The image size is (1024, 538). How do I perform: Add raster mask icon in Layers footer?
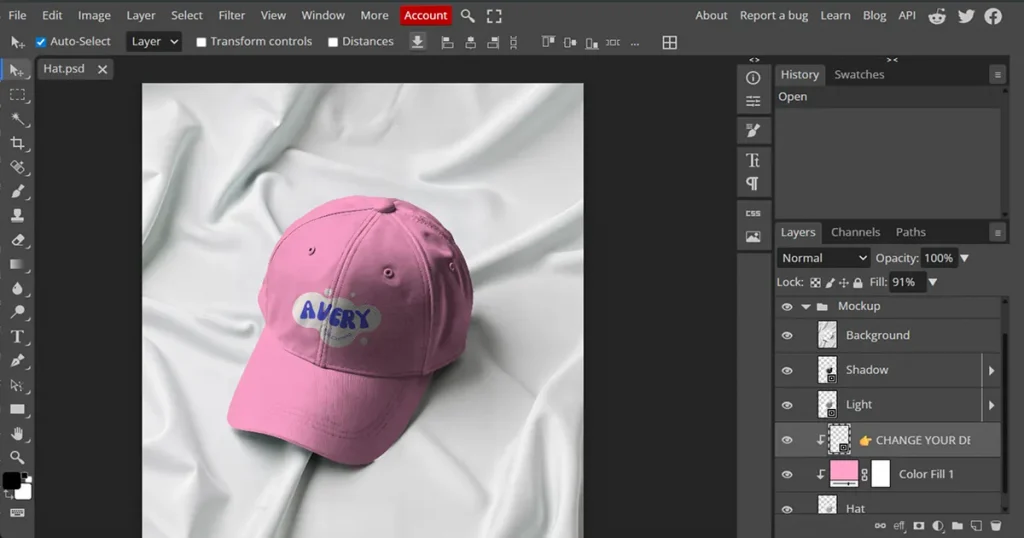tap(919, 526)
